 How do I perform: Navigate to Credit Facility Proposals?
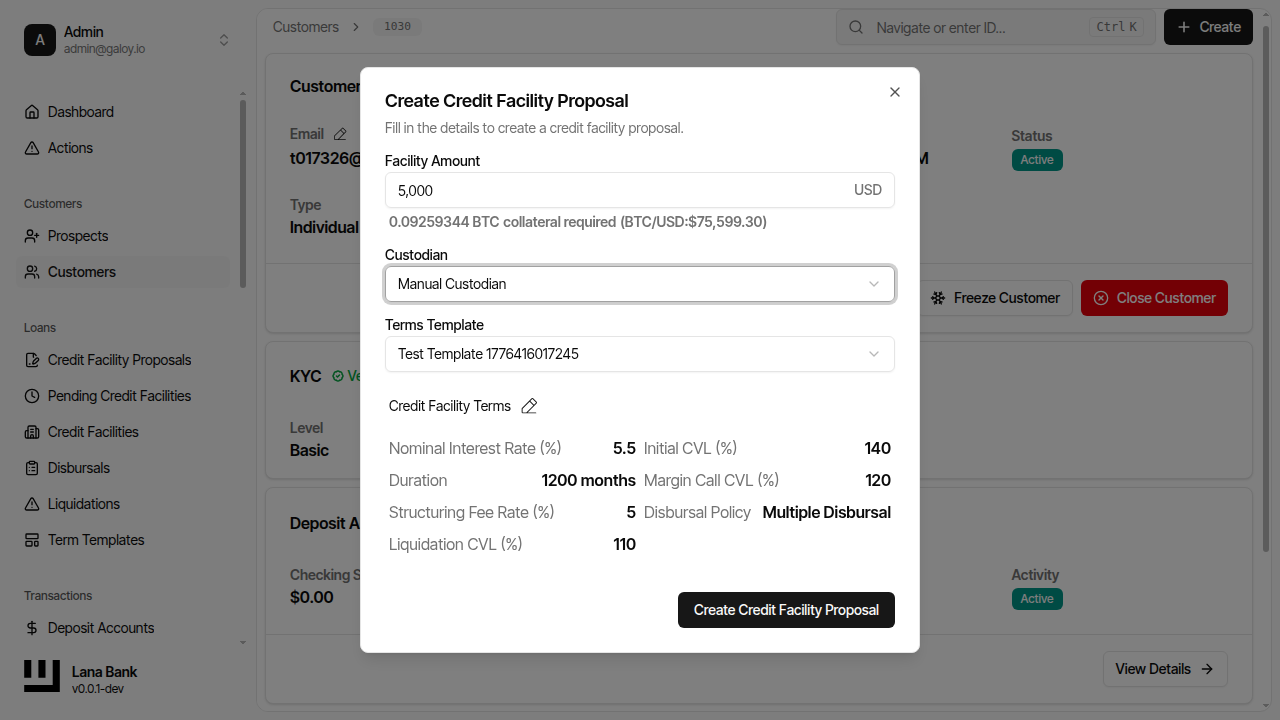[119, 359]
